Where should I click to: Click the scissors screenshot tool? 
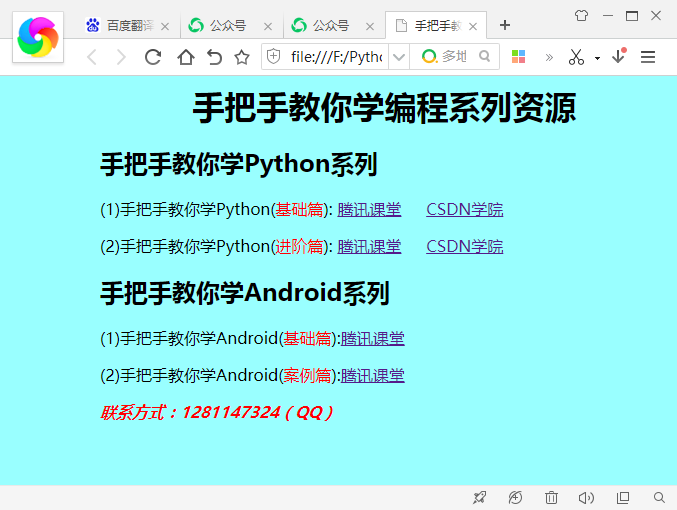pyautogui.click(x=576, y=57)
